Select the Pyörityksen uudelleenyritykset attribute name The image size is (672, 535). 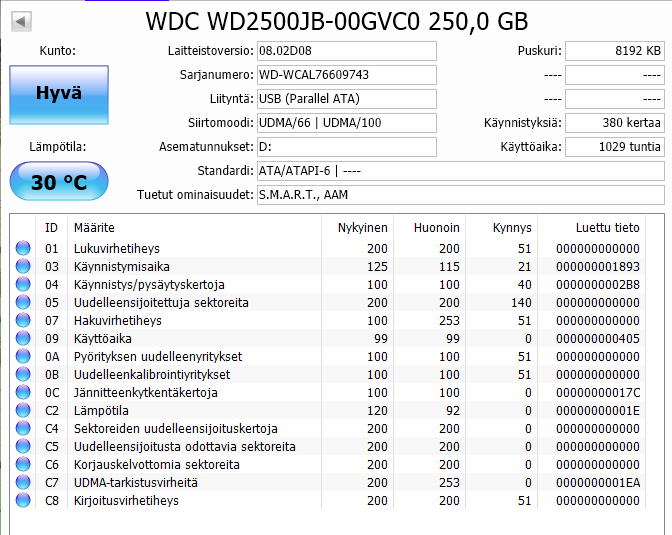(158, 357)
